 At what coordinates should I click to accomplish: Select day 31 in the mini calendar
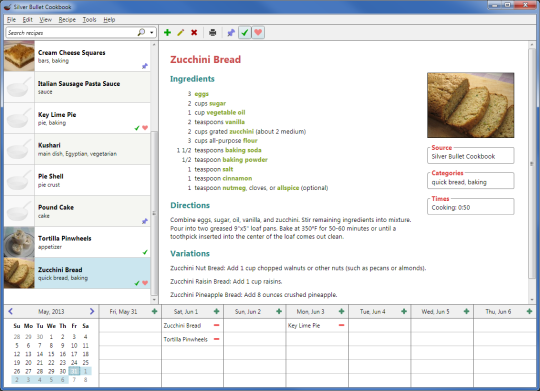coord(74,371)
